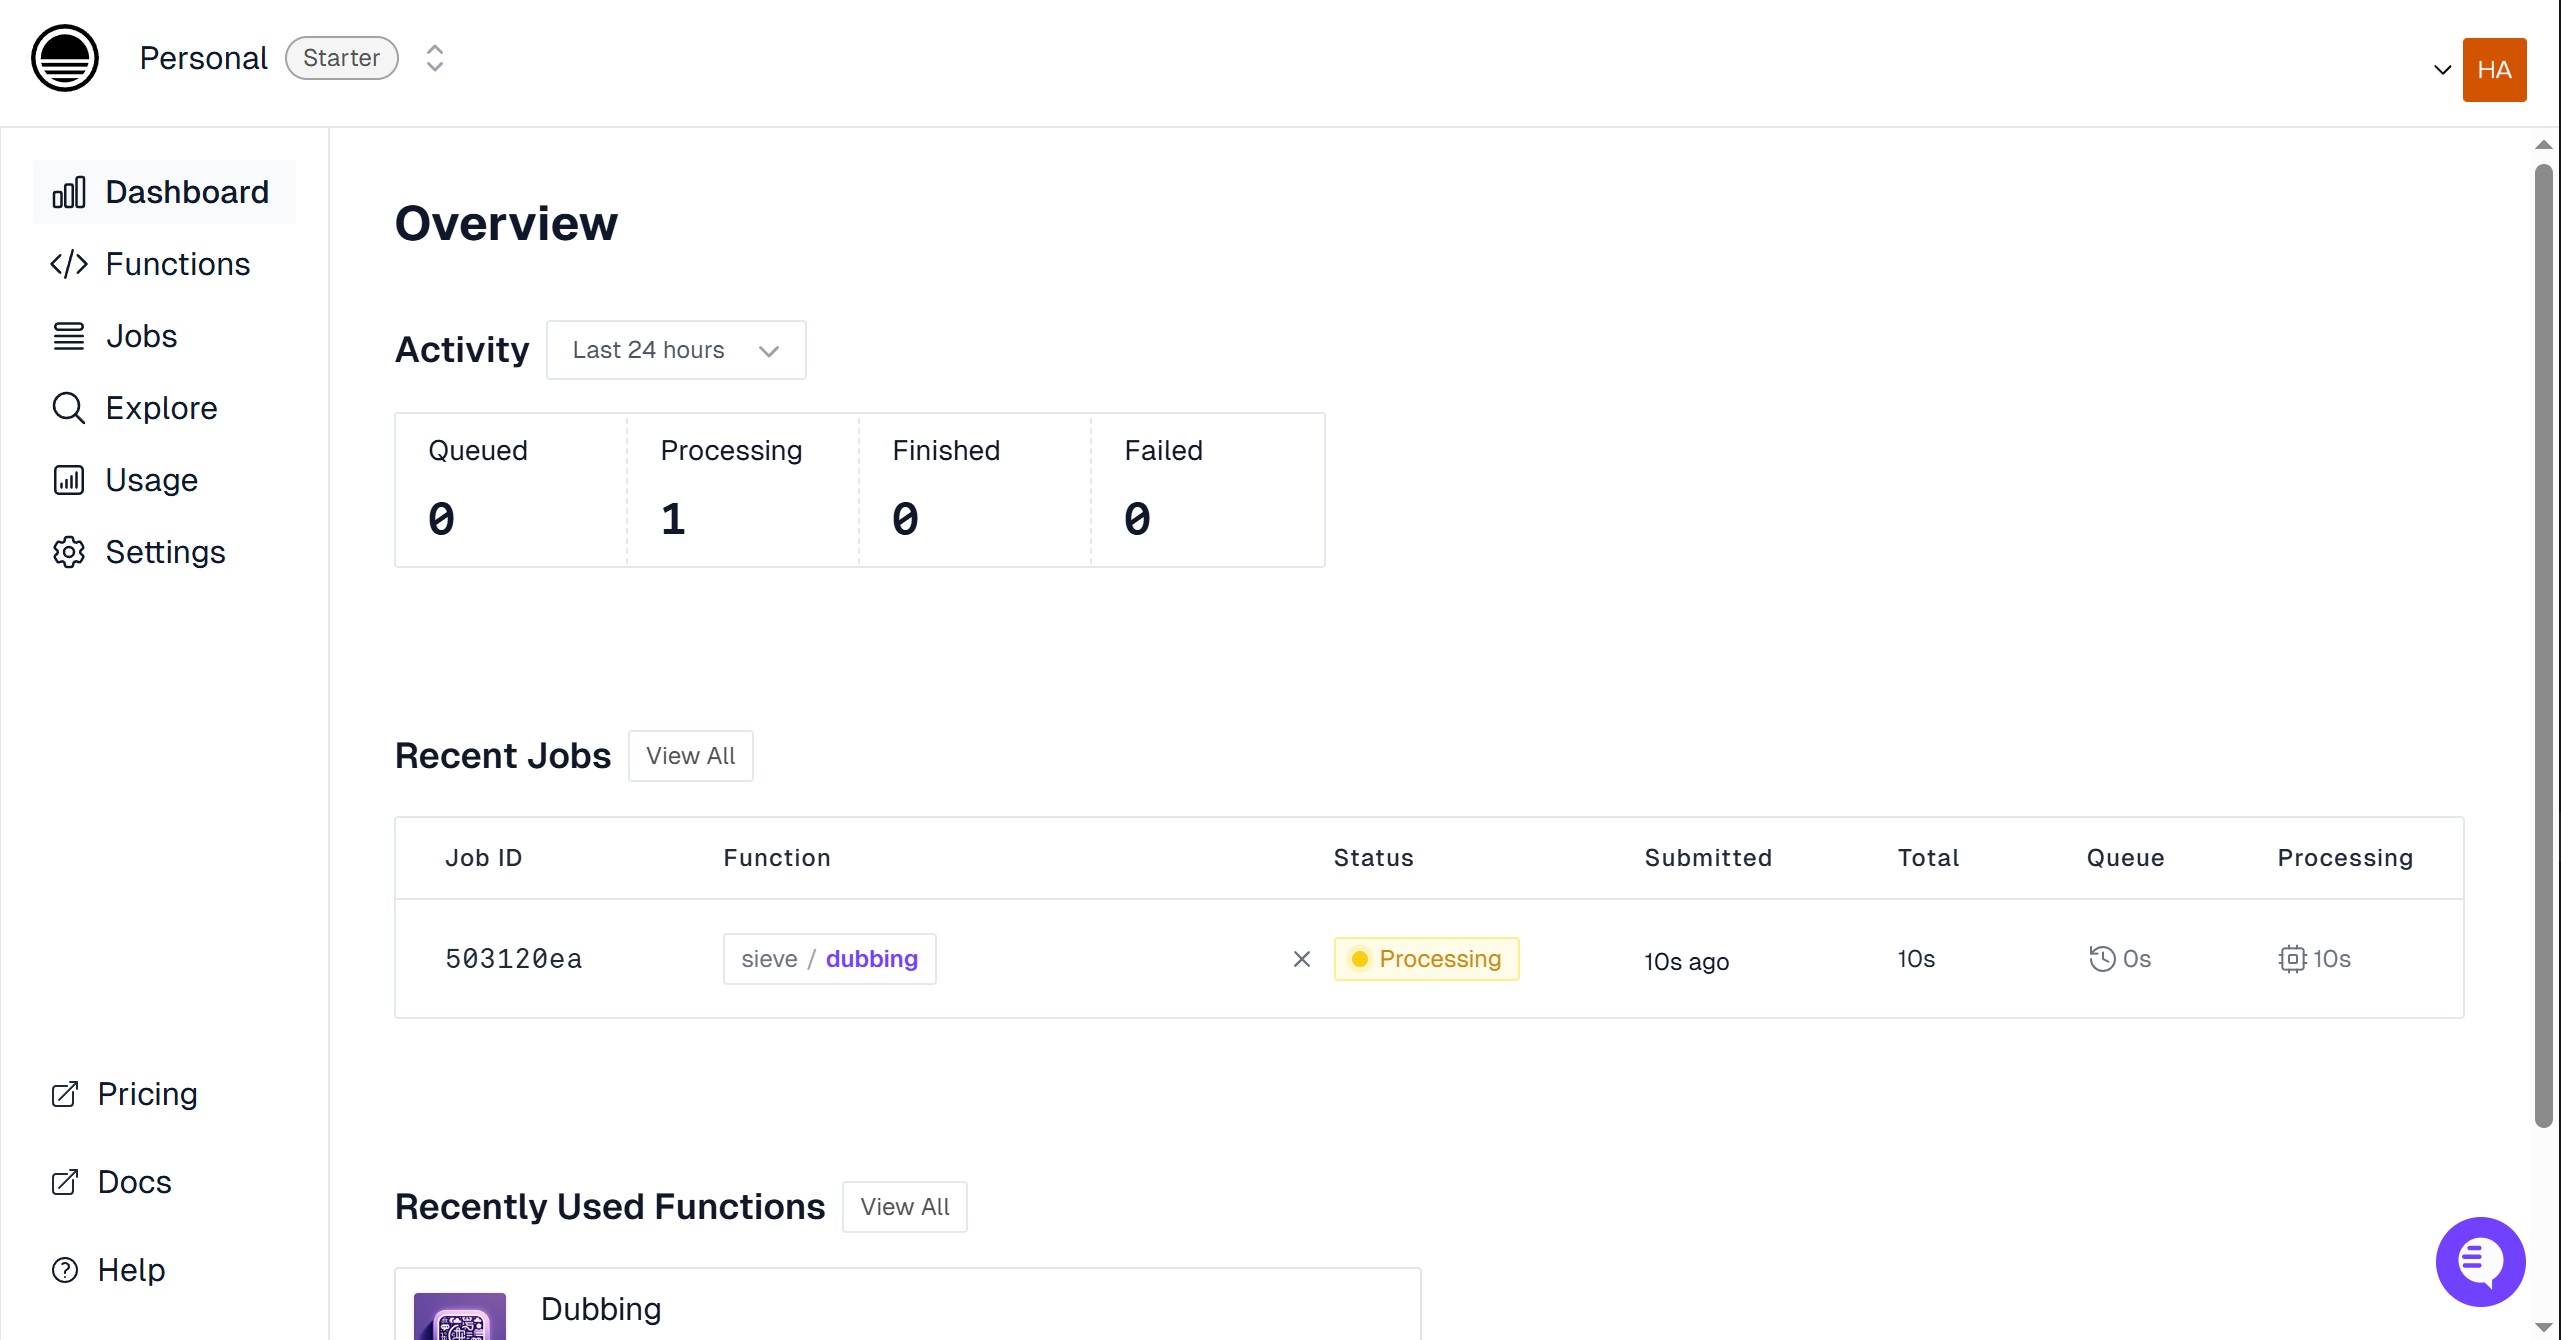
Task: Click the Dashboard bar chart icon
Action: pos(69,192)
